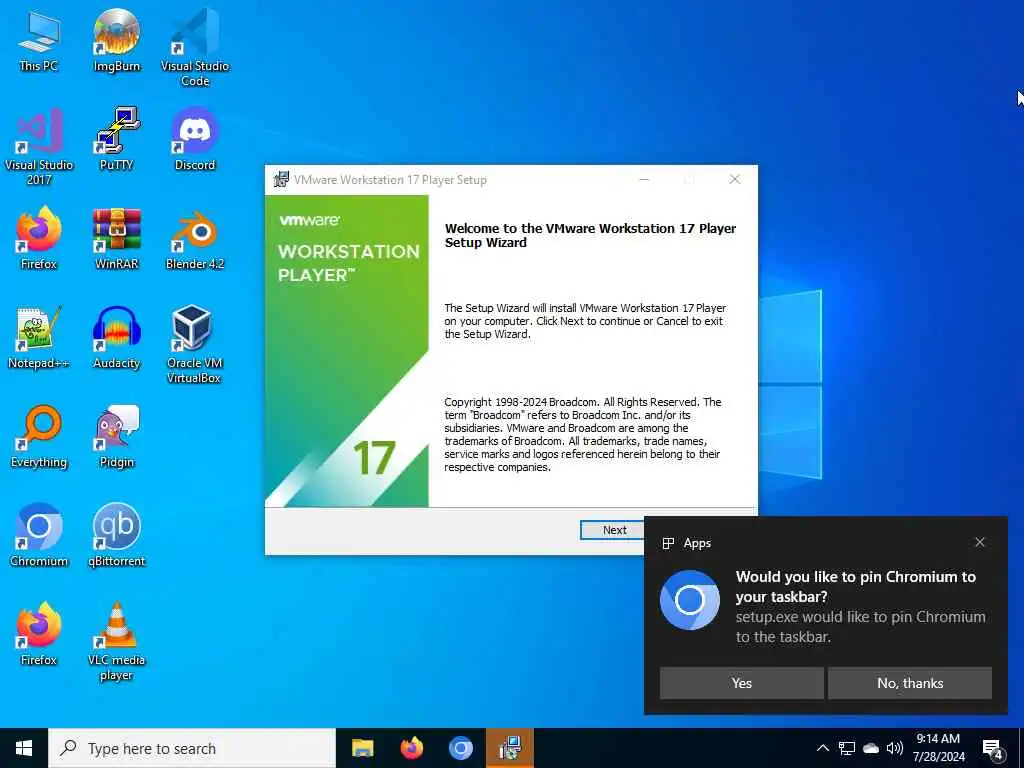Click the Audacity desktop shortcut

pyautogui.click(x=116, y=337)
